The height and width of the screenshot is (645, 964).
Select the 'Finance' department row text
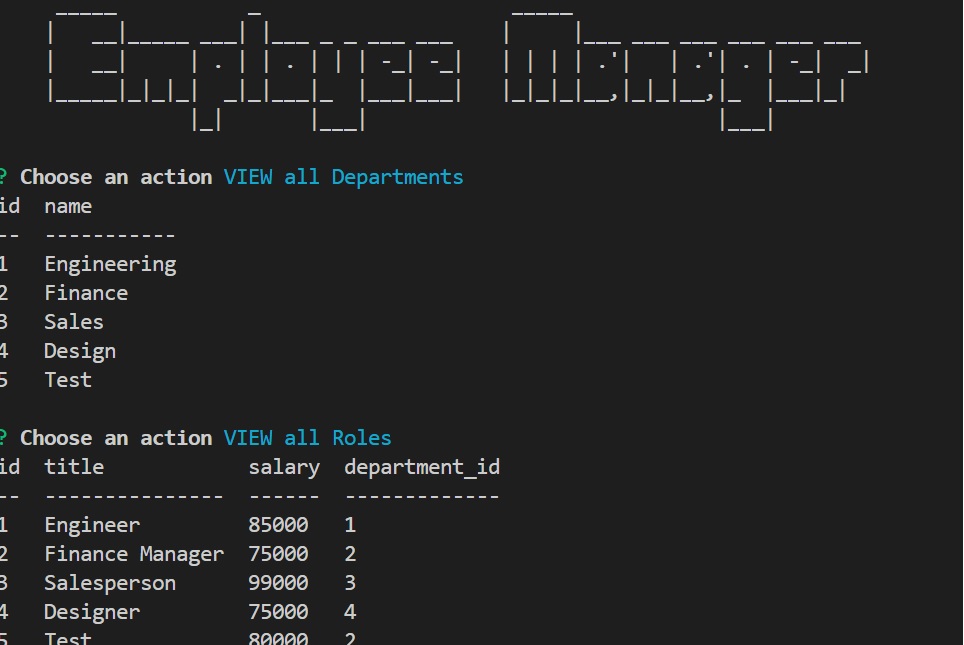pos(86,293)
